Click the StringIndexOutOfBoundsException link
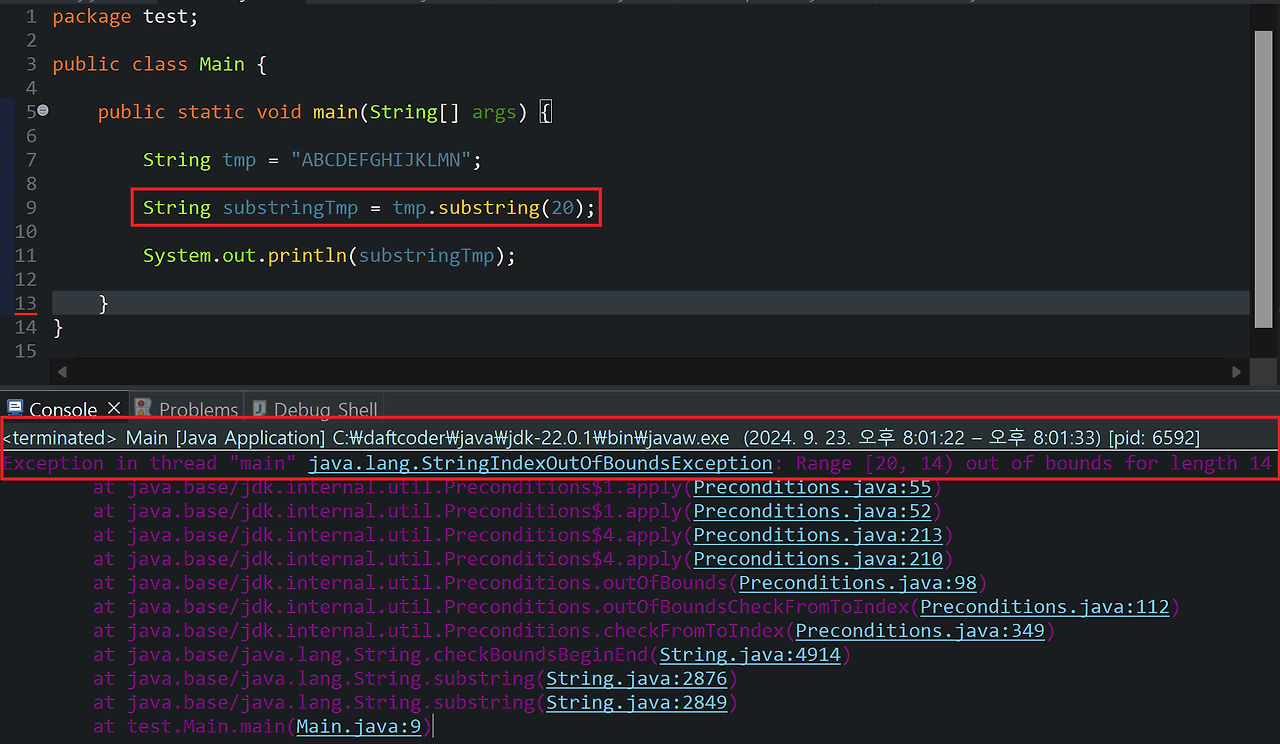The width and height of the screenshot is (1280, 744). point(540,463)
